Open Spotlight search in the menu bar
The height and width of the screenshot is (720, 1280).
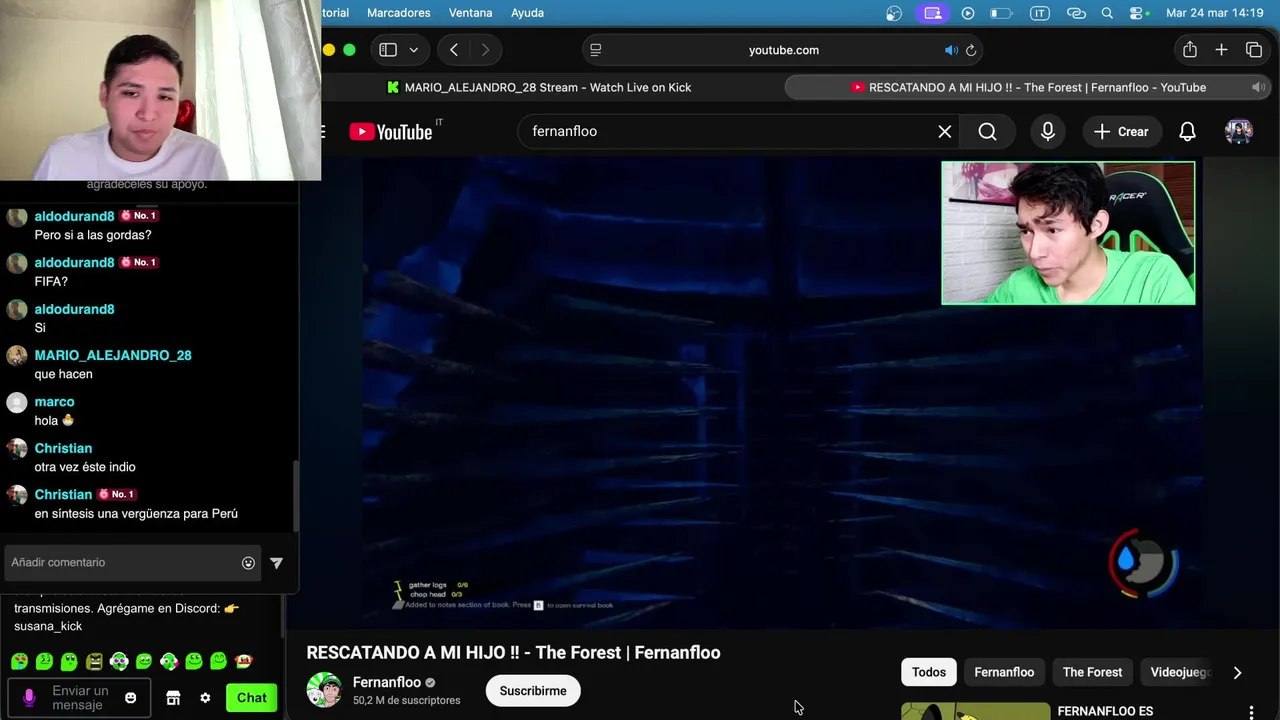click(1107, 13)
